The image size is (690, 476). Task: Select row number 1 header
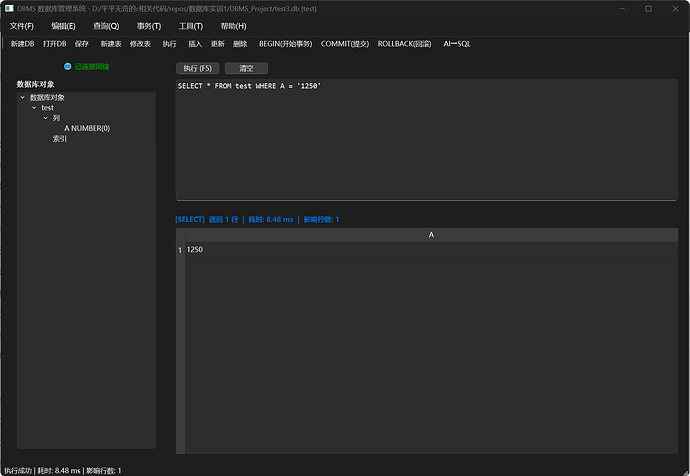[x=180, y=250]
